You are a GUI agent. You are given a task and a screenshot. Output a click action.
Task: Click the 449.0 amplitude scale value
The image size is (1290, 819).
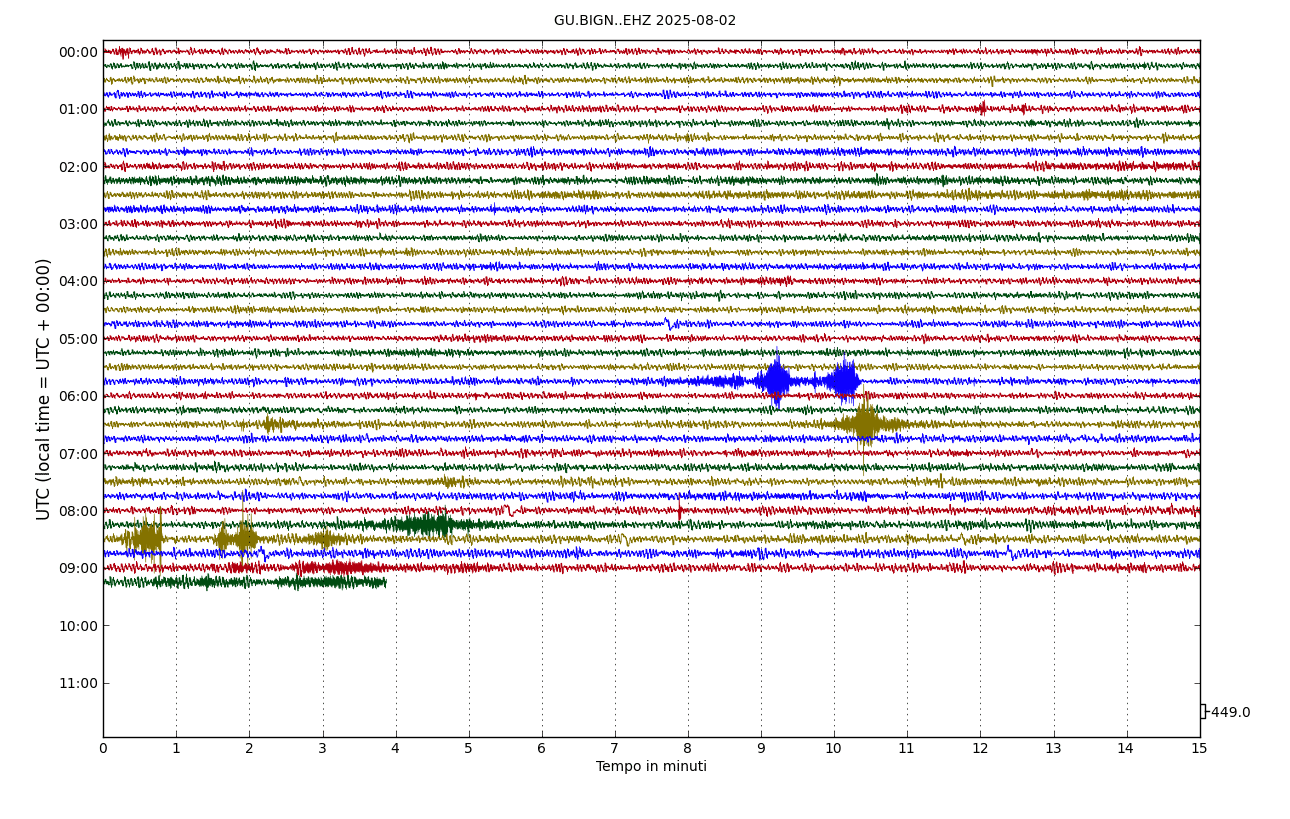1230,713
